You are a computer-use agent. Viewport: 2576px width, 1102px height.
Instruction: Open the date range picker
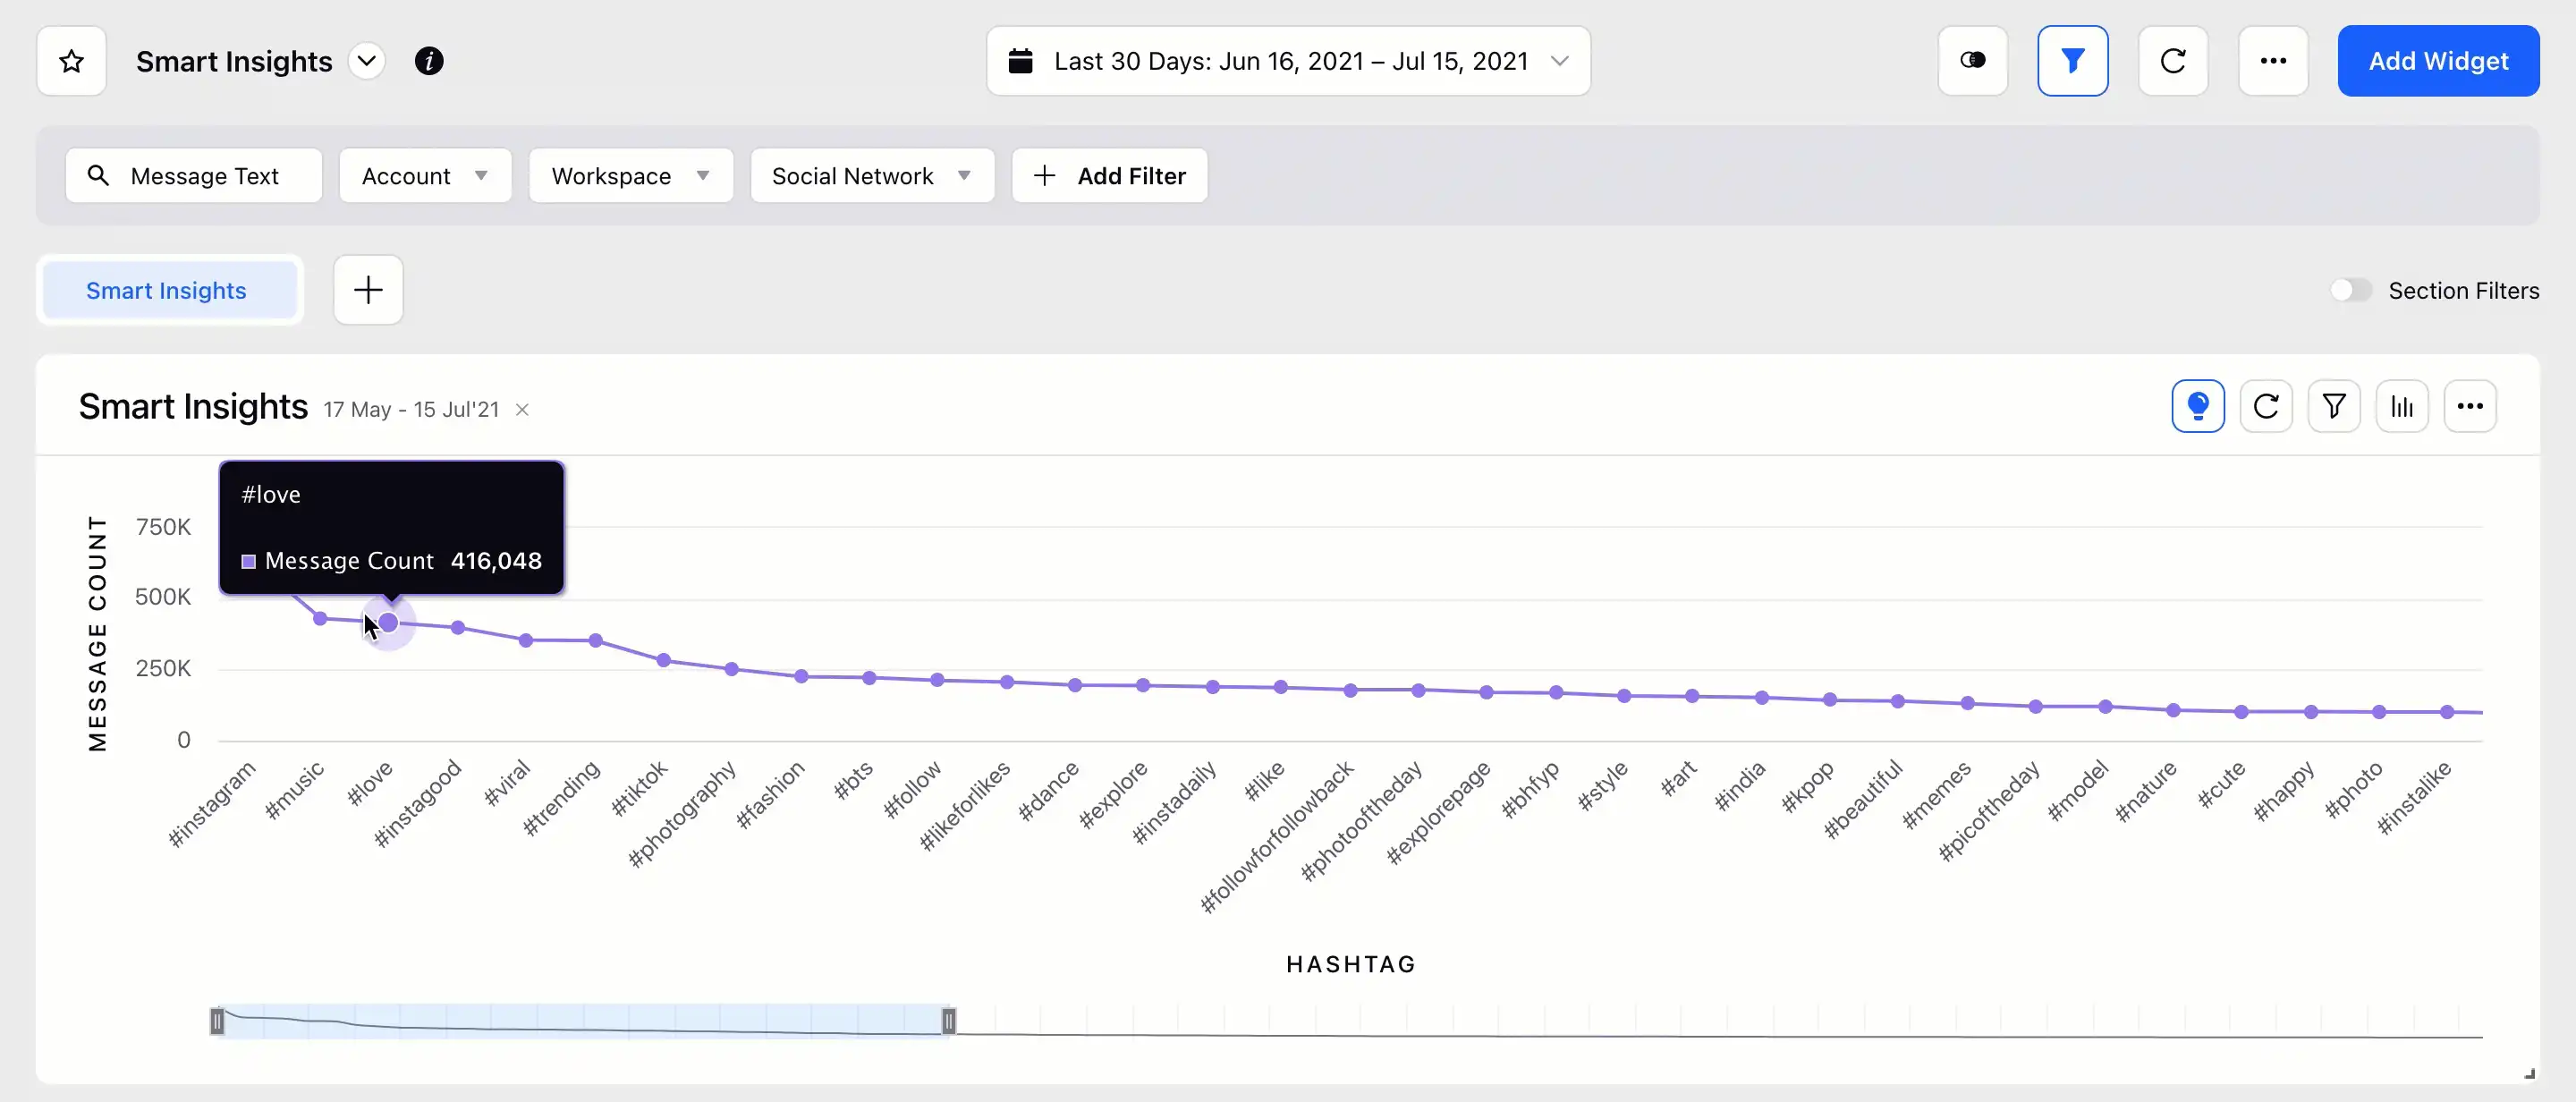[x=1288, y=61]
